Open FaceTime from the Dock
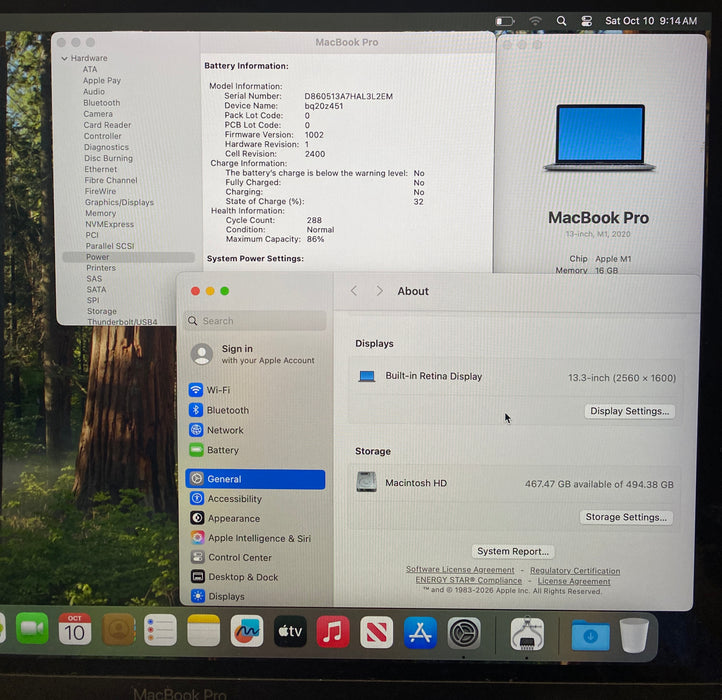722x700 pixels. [x=32, y=629]
